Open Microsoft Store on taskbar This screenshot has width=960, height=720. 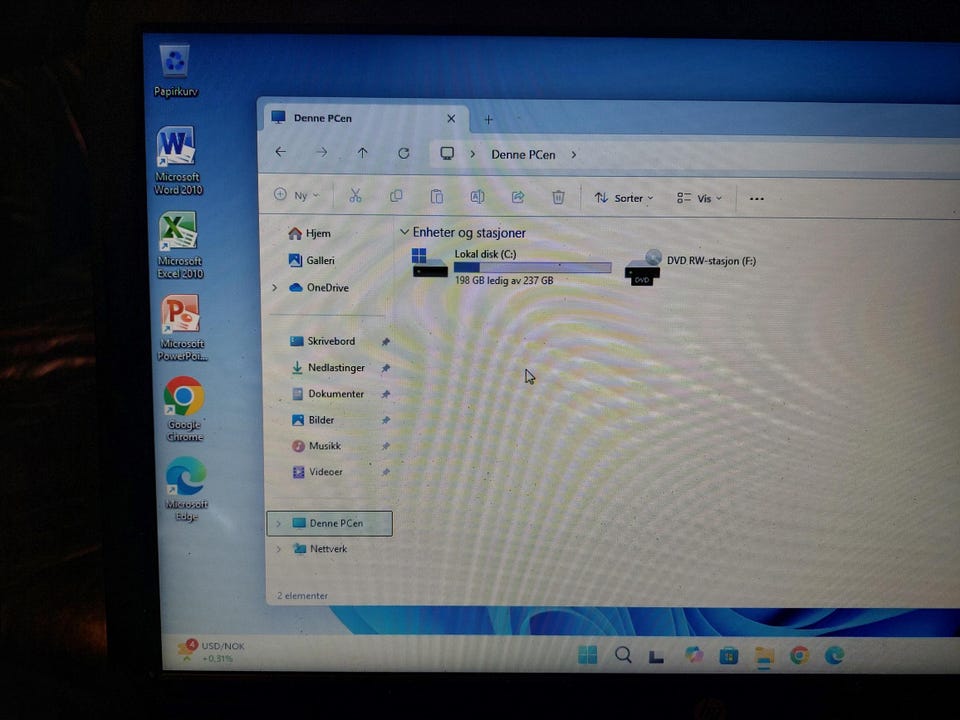(729, 656)
